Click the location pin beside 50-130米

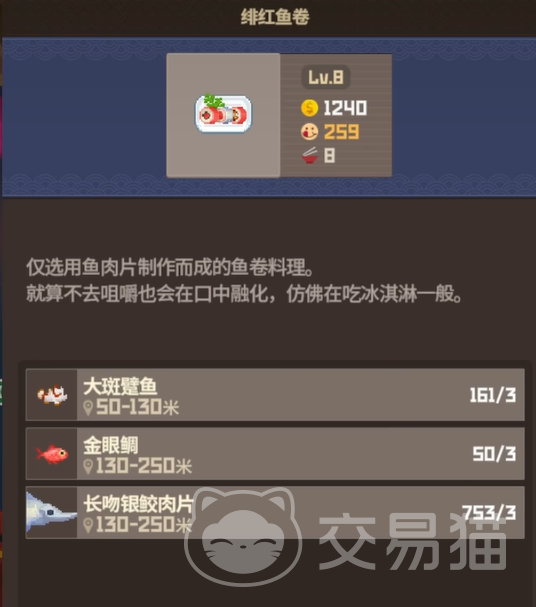(88, 408)
